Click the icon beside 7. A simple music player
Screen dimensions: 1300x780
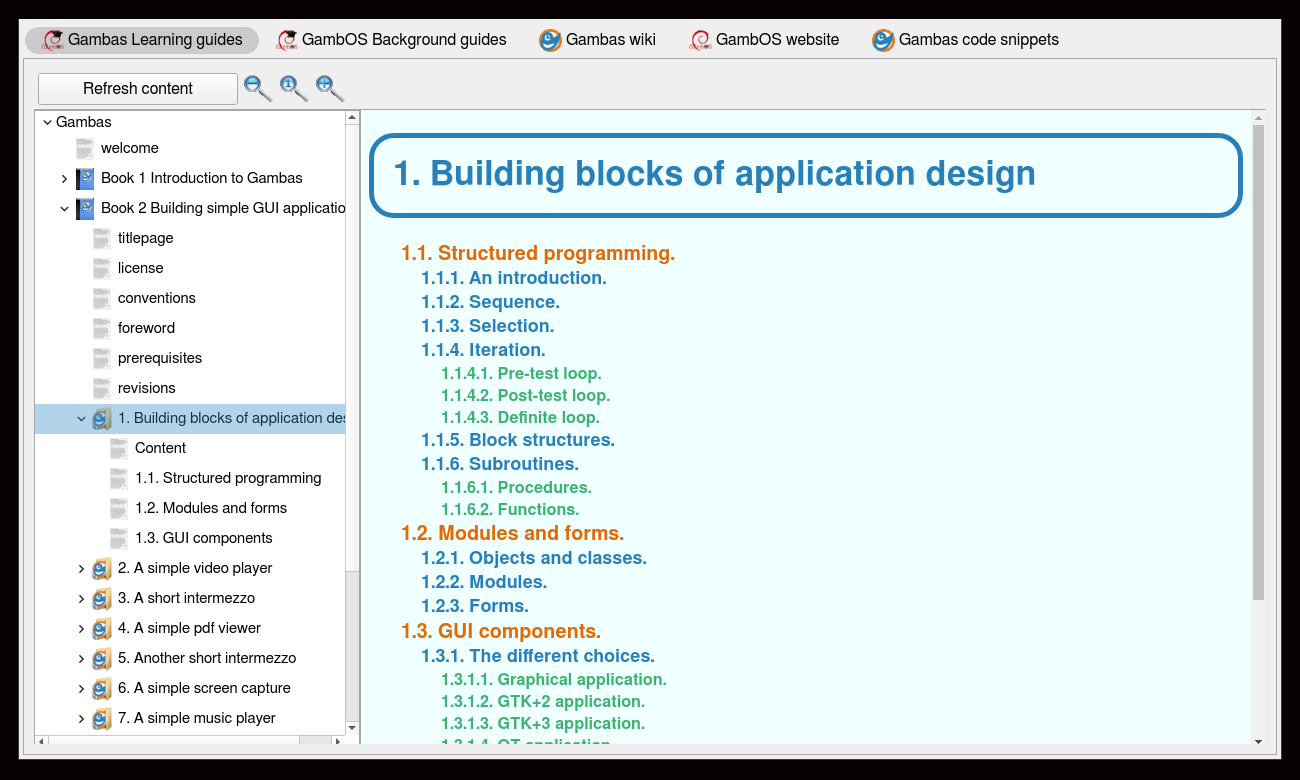(x=101, y=719)
